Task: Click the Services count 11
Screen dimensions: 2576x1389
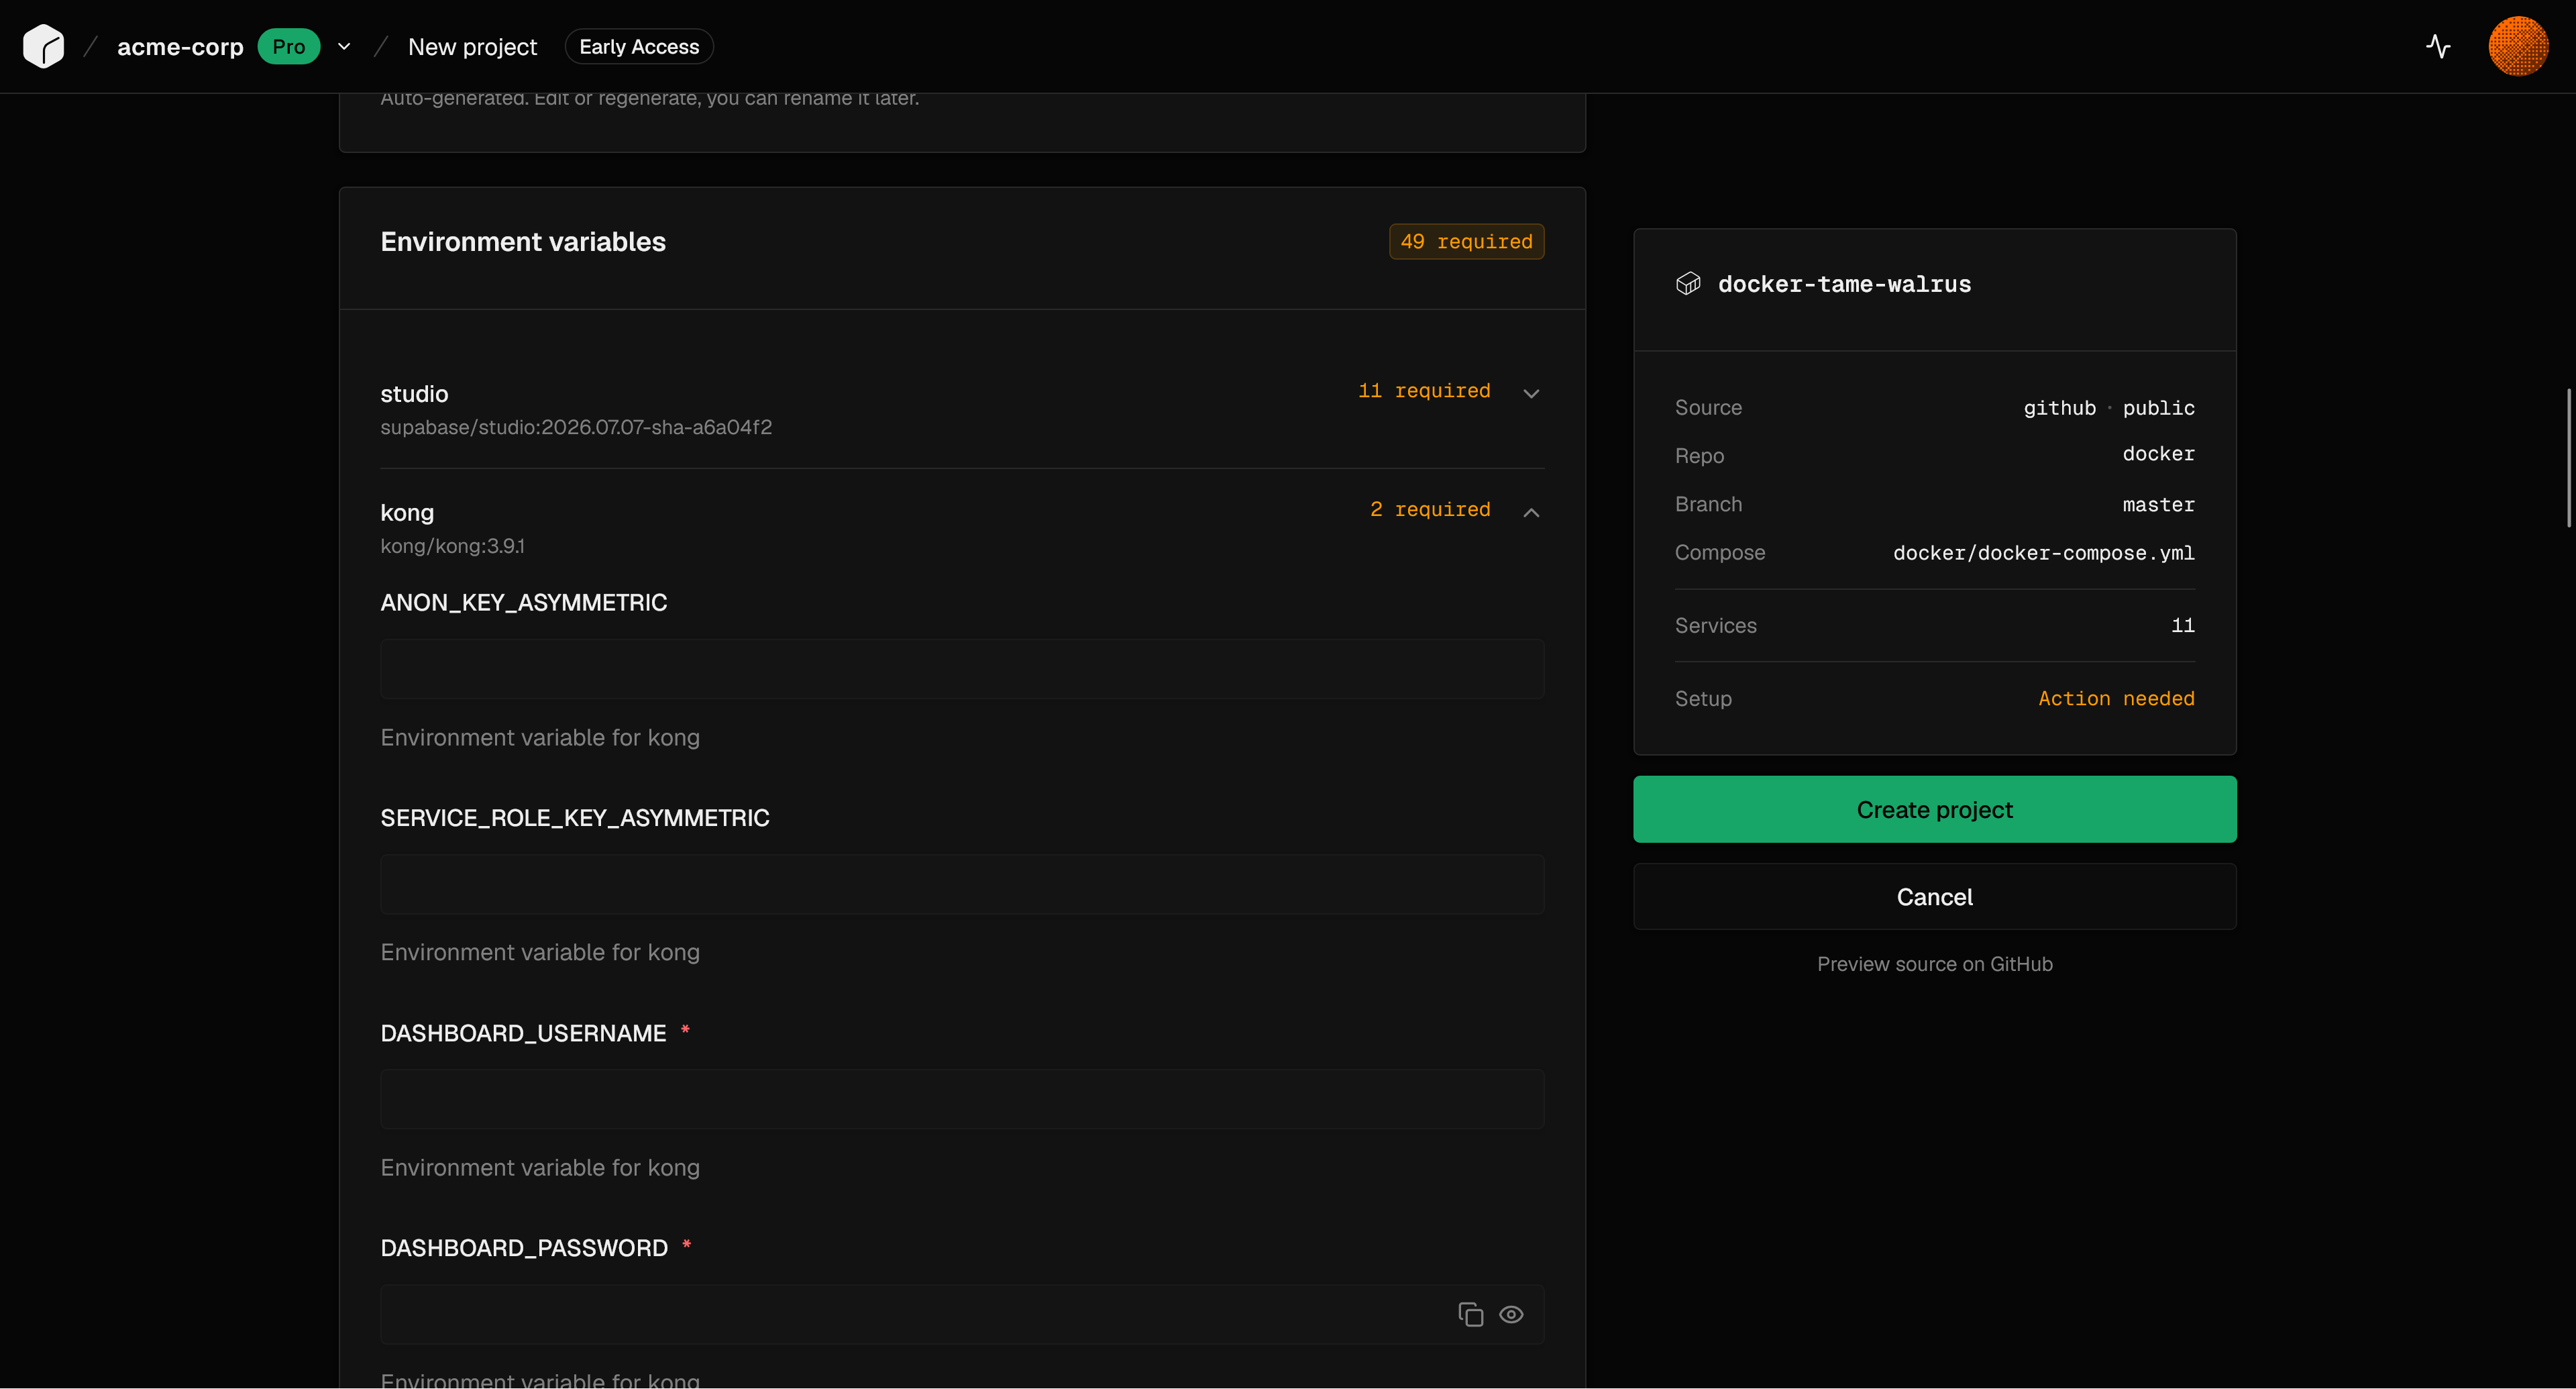Action: [2183, 626]
